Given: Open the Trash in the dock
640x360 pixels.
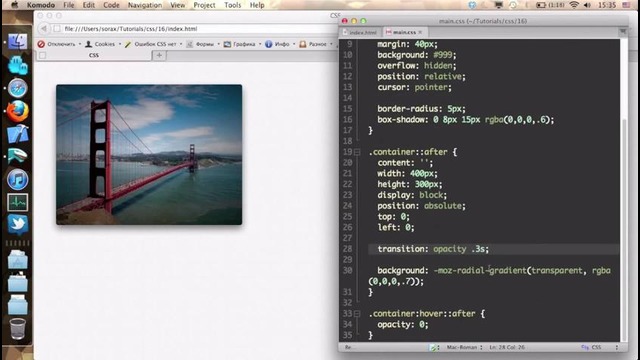Looking at the screenshot, I should pyautogui.click(x=18, y=328).
